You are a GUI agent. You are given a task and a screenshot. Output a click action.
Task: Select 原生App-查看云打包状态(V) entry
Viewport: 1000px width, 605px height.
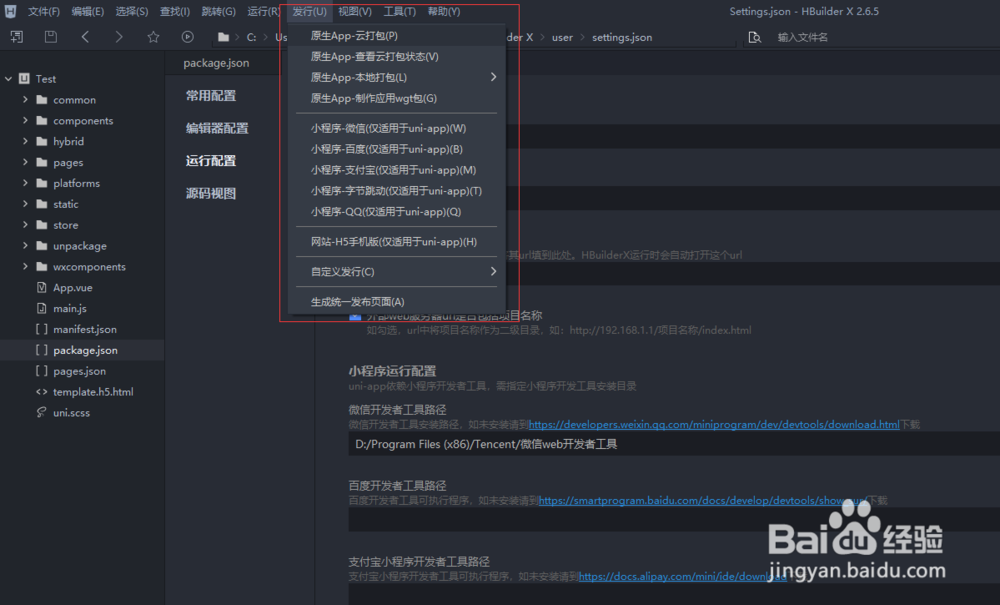click(x=397, y=57)
